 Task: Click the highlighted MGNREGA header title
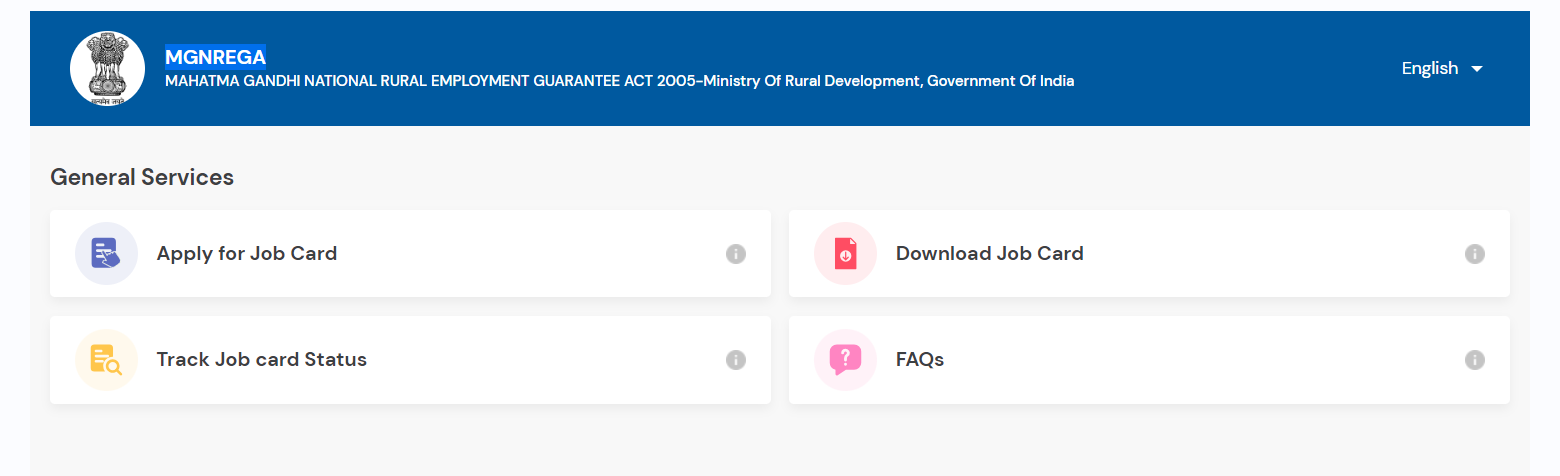(x=215, y=57)
